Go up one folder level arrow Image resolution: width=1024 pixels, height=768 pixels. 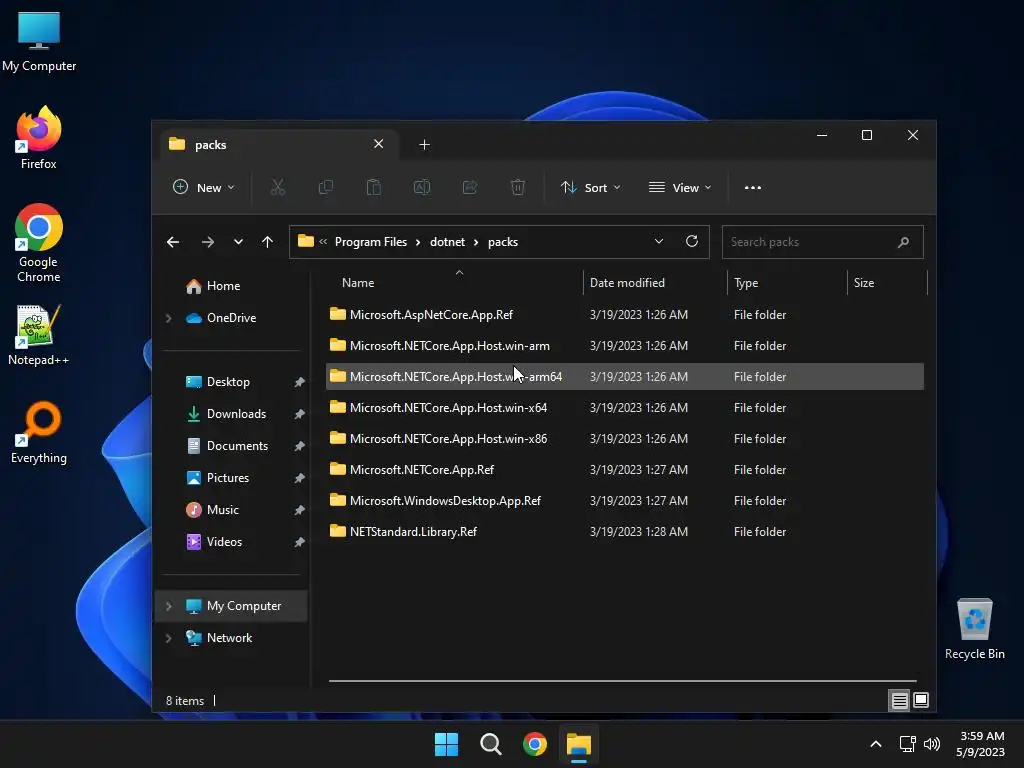[267, 242]
